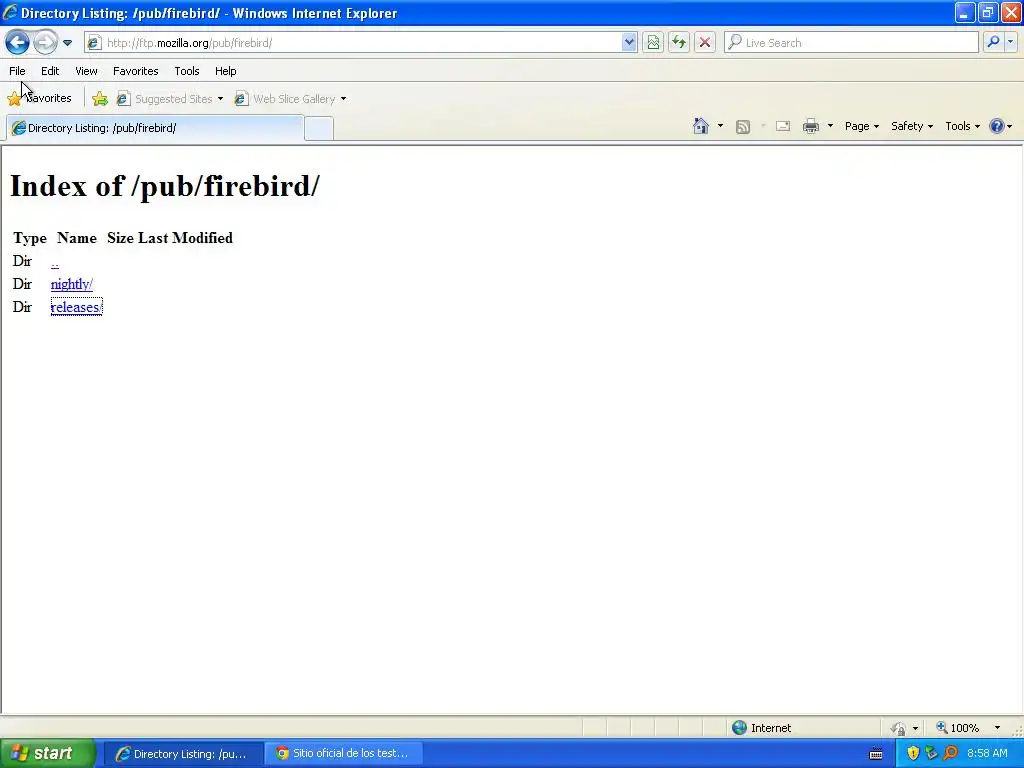This screenshot has height=768, width=1024.
Task: Follow the parent directory '..' link
Action: point(55,262)
